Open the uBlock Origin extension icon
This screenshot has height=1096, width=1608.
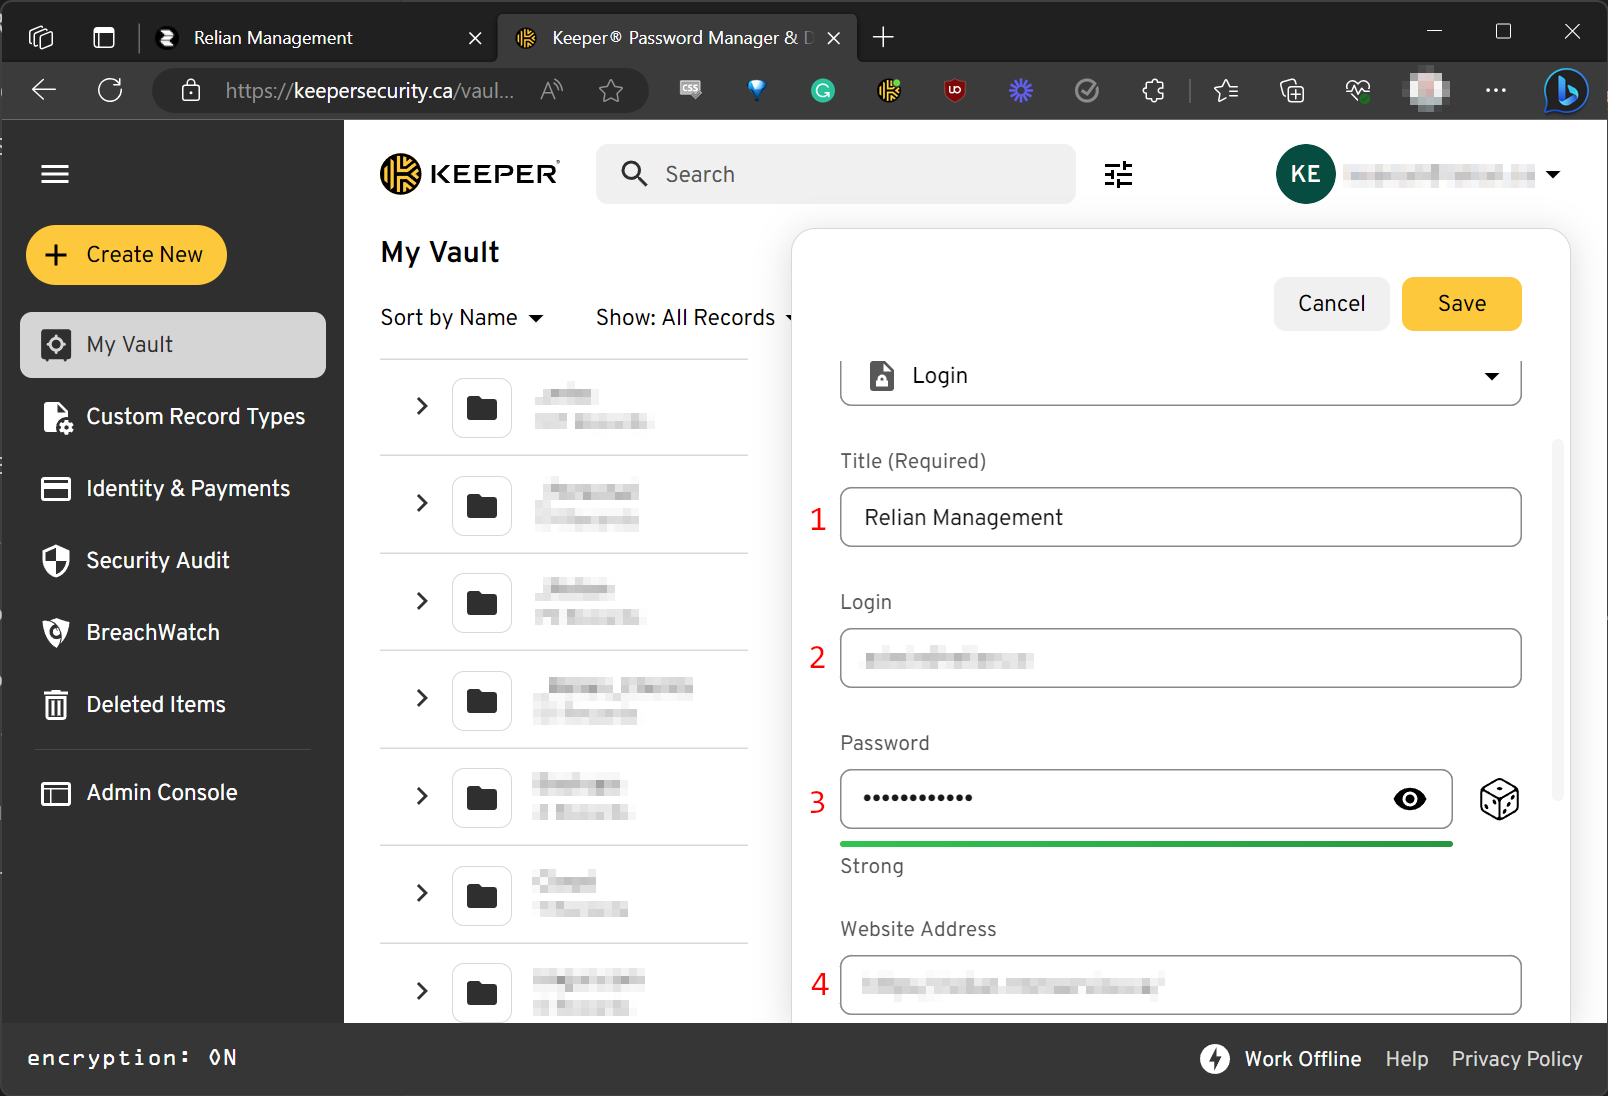(x=955, y=91)
